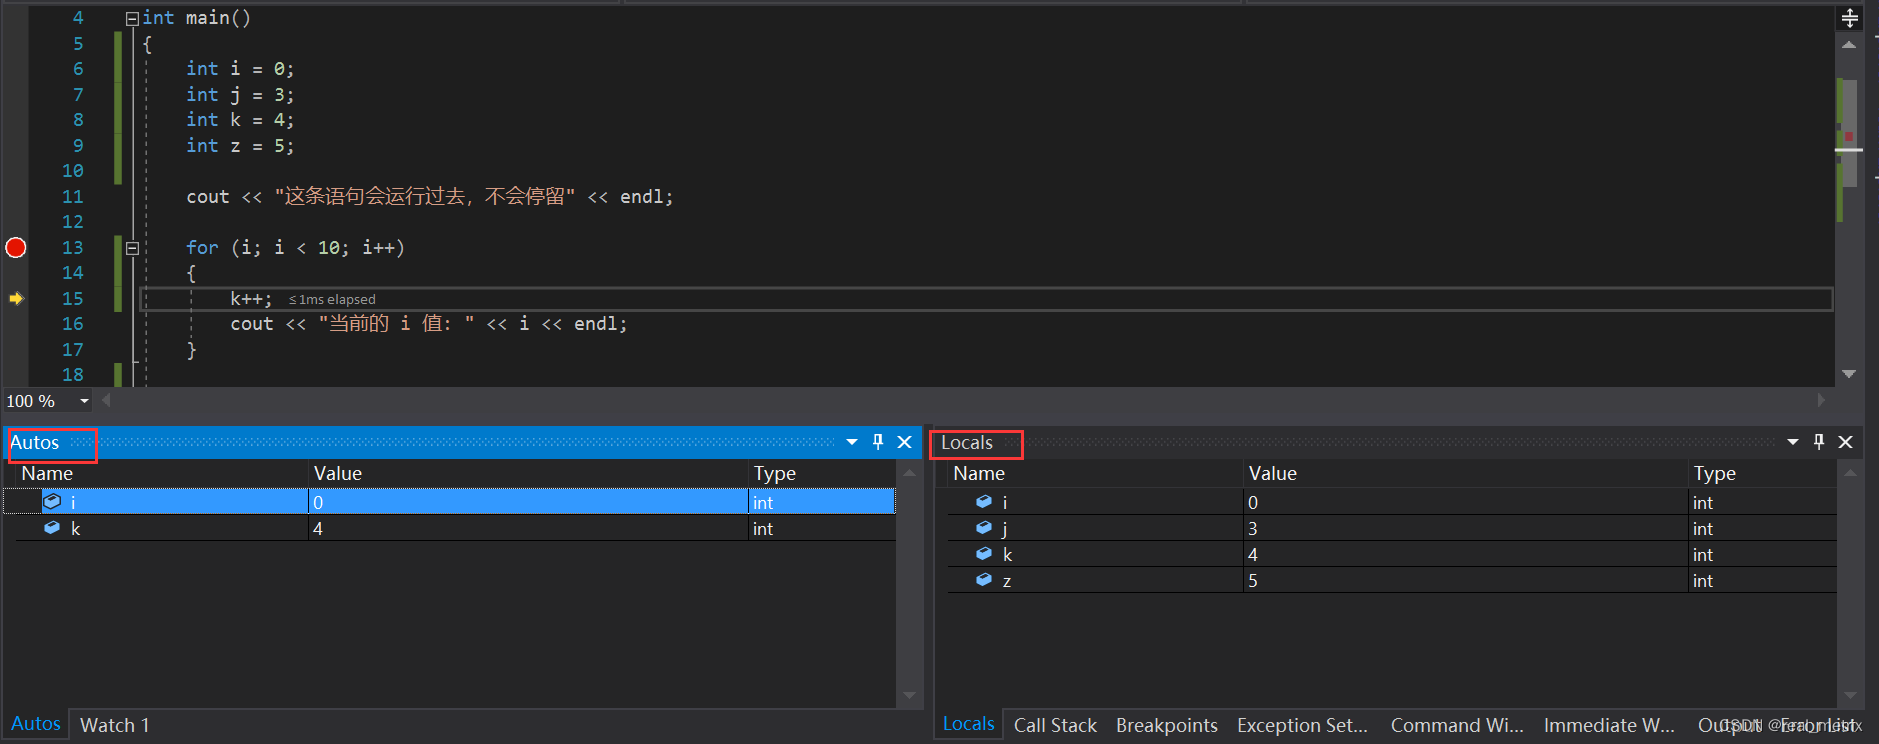Open the Call Stack tab
This screenshot has width=1879, height=744.
[x=1055, y=725]
